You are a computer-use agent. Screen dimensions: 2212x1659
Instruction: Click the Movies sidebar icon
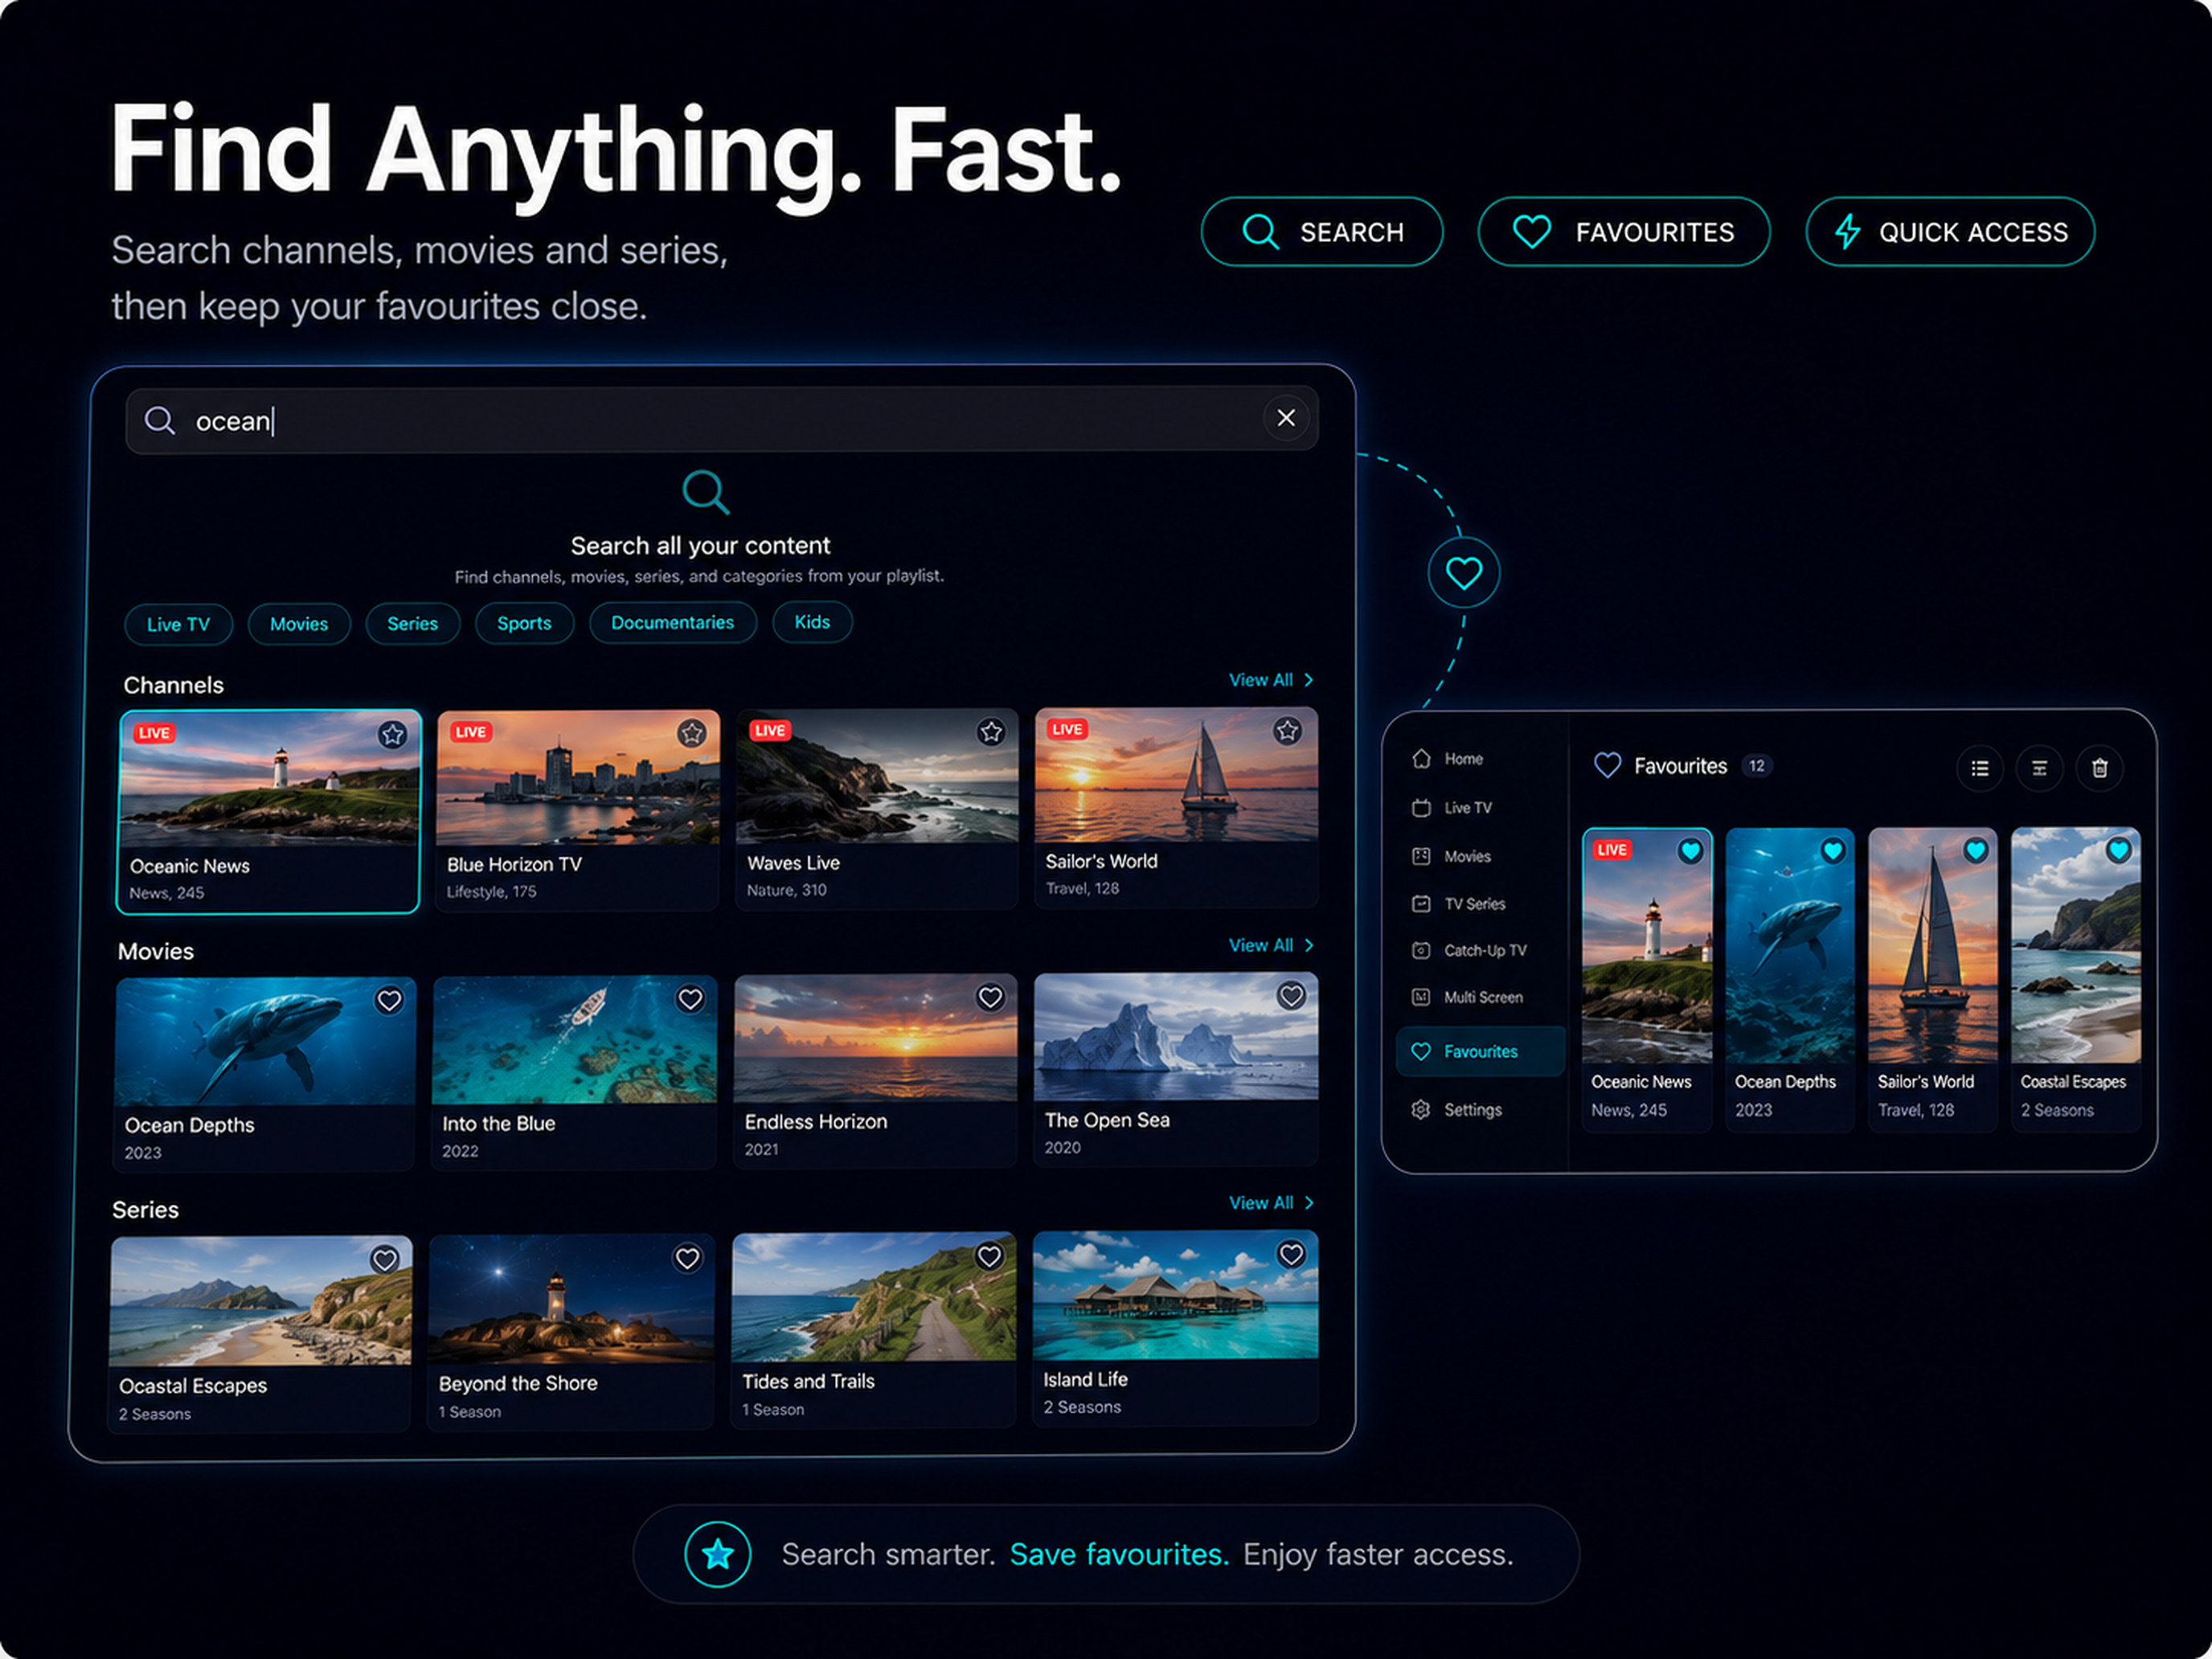pyautogui.click(x=1421, y=856)
